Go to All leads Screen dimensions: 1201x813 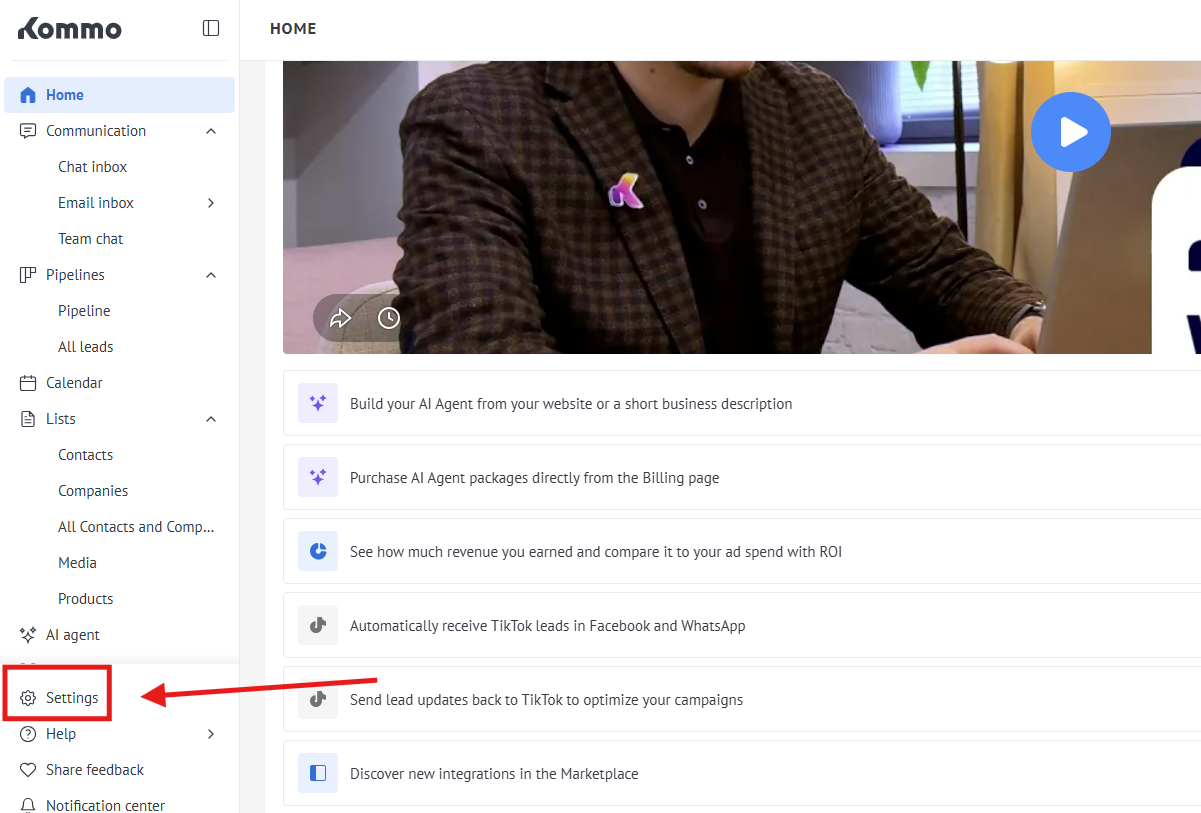(86, 347)
